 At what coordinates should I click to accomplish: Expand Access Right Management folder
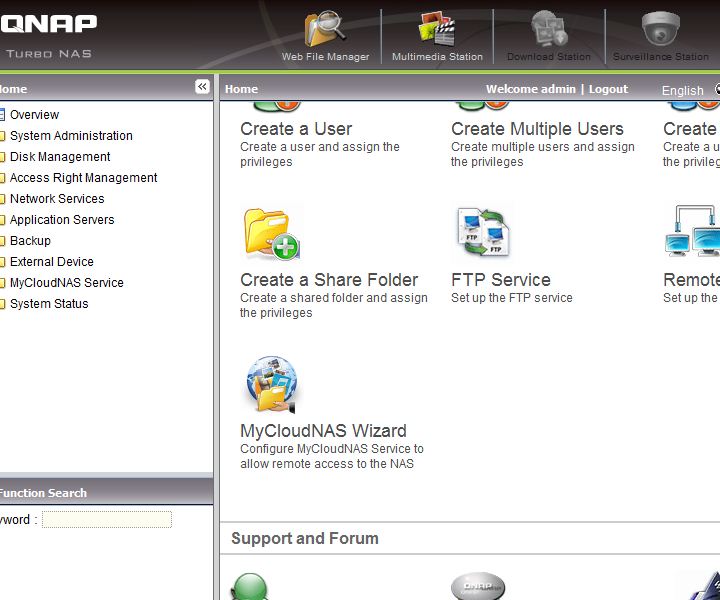tap(83, 178)
